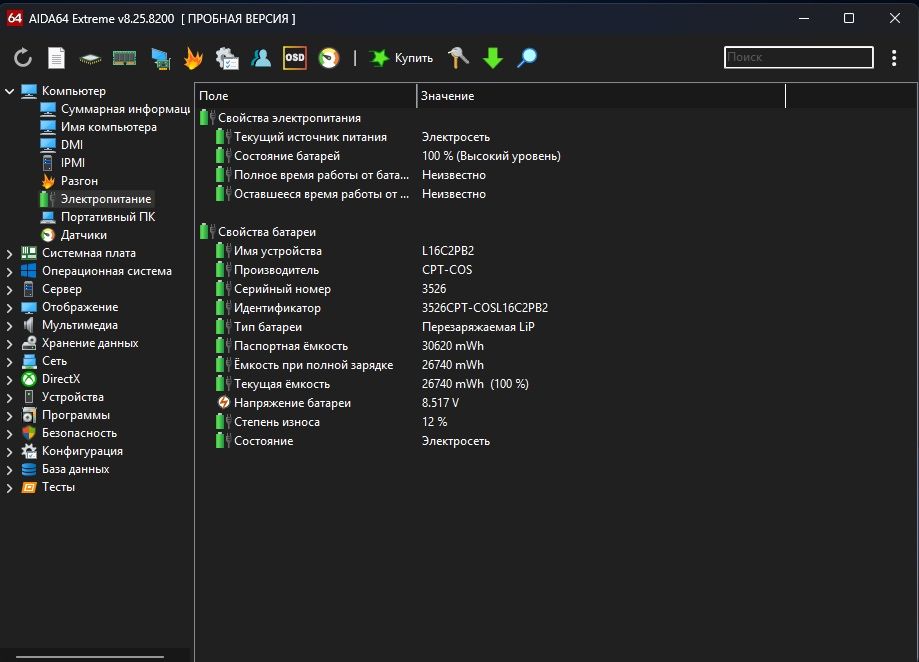Screen dimensions: 919x662
Task: Click the green download arrow icon
Action: (493, 57)
